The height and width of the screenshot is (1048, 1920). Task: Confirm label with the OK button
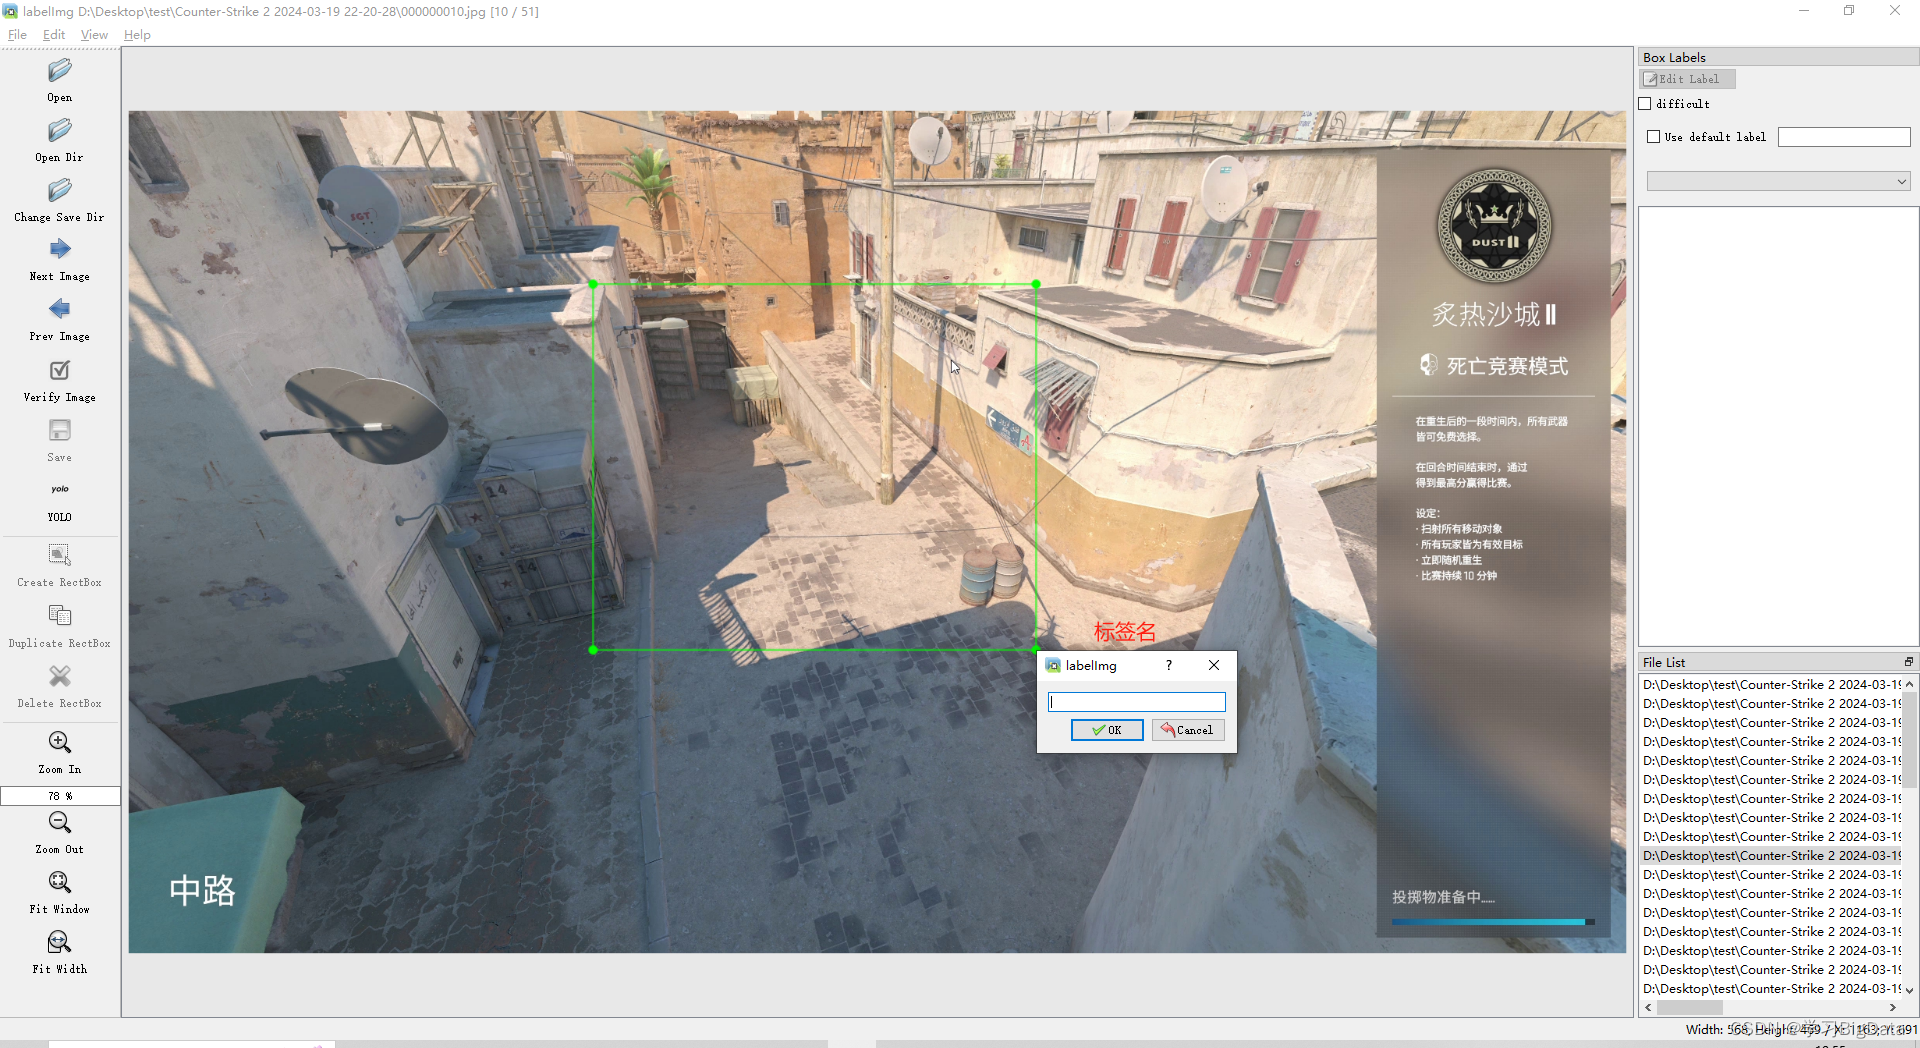(x=1107, y=730)
